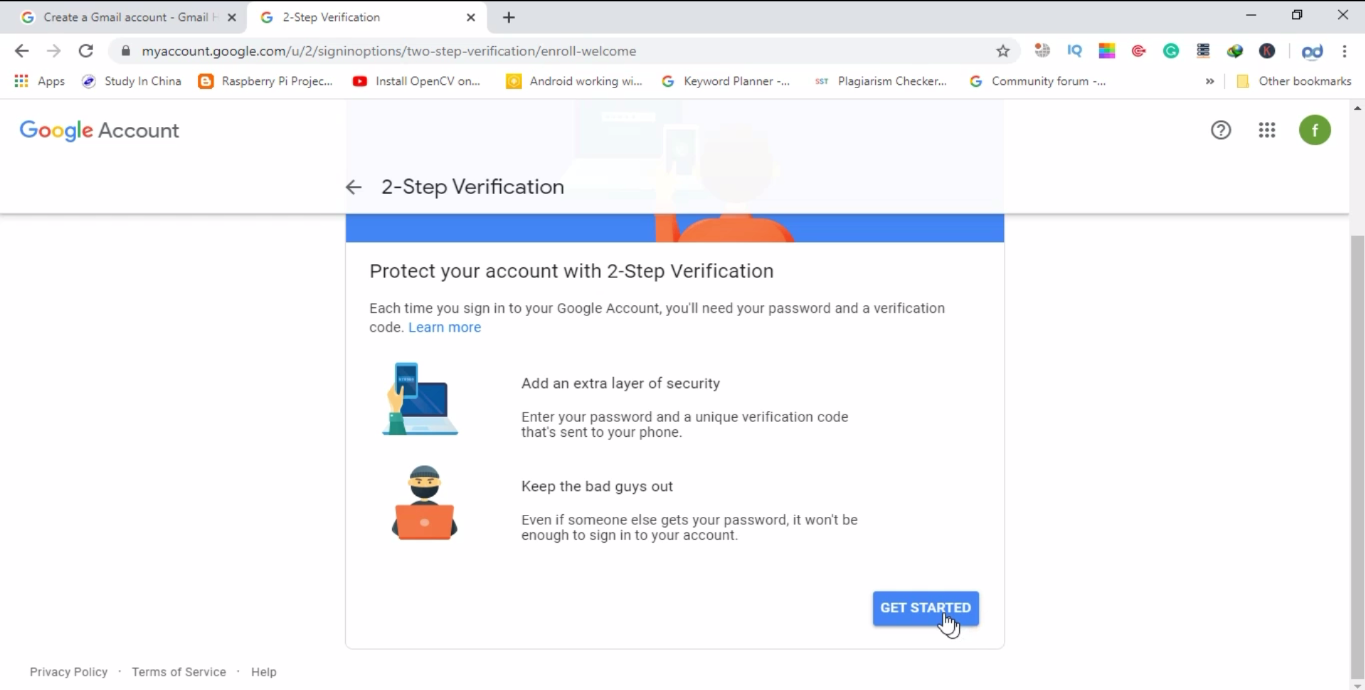
Task: Open a new tab with the plus icon
Action: (509, 17)
